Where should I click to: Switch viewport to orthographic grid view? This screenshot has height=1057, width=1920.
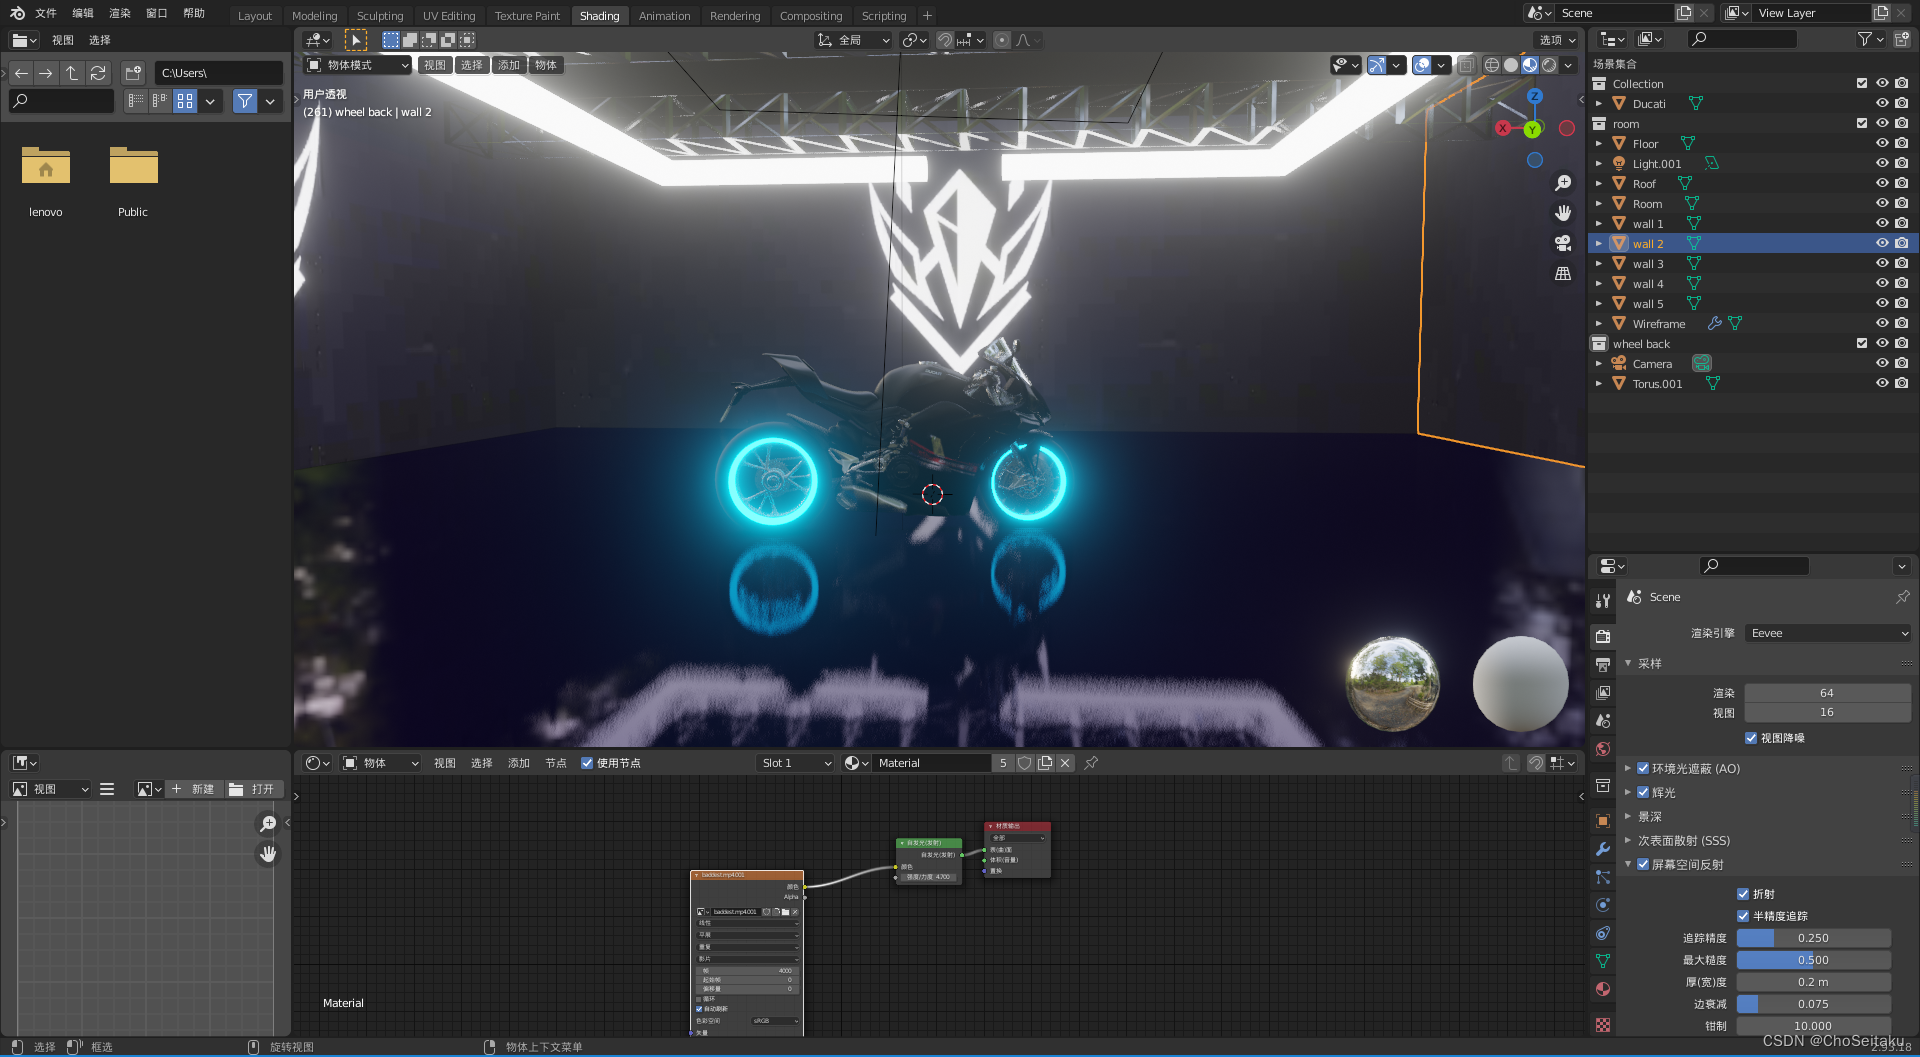coord(1563,273)
